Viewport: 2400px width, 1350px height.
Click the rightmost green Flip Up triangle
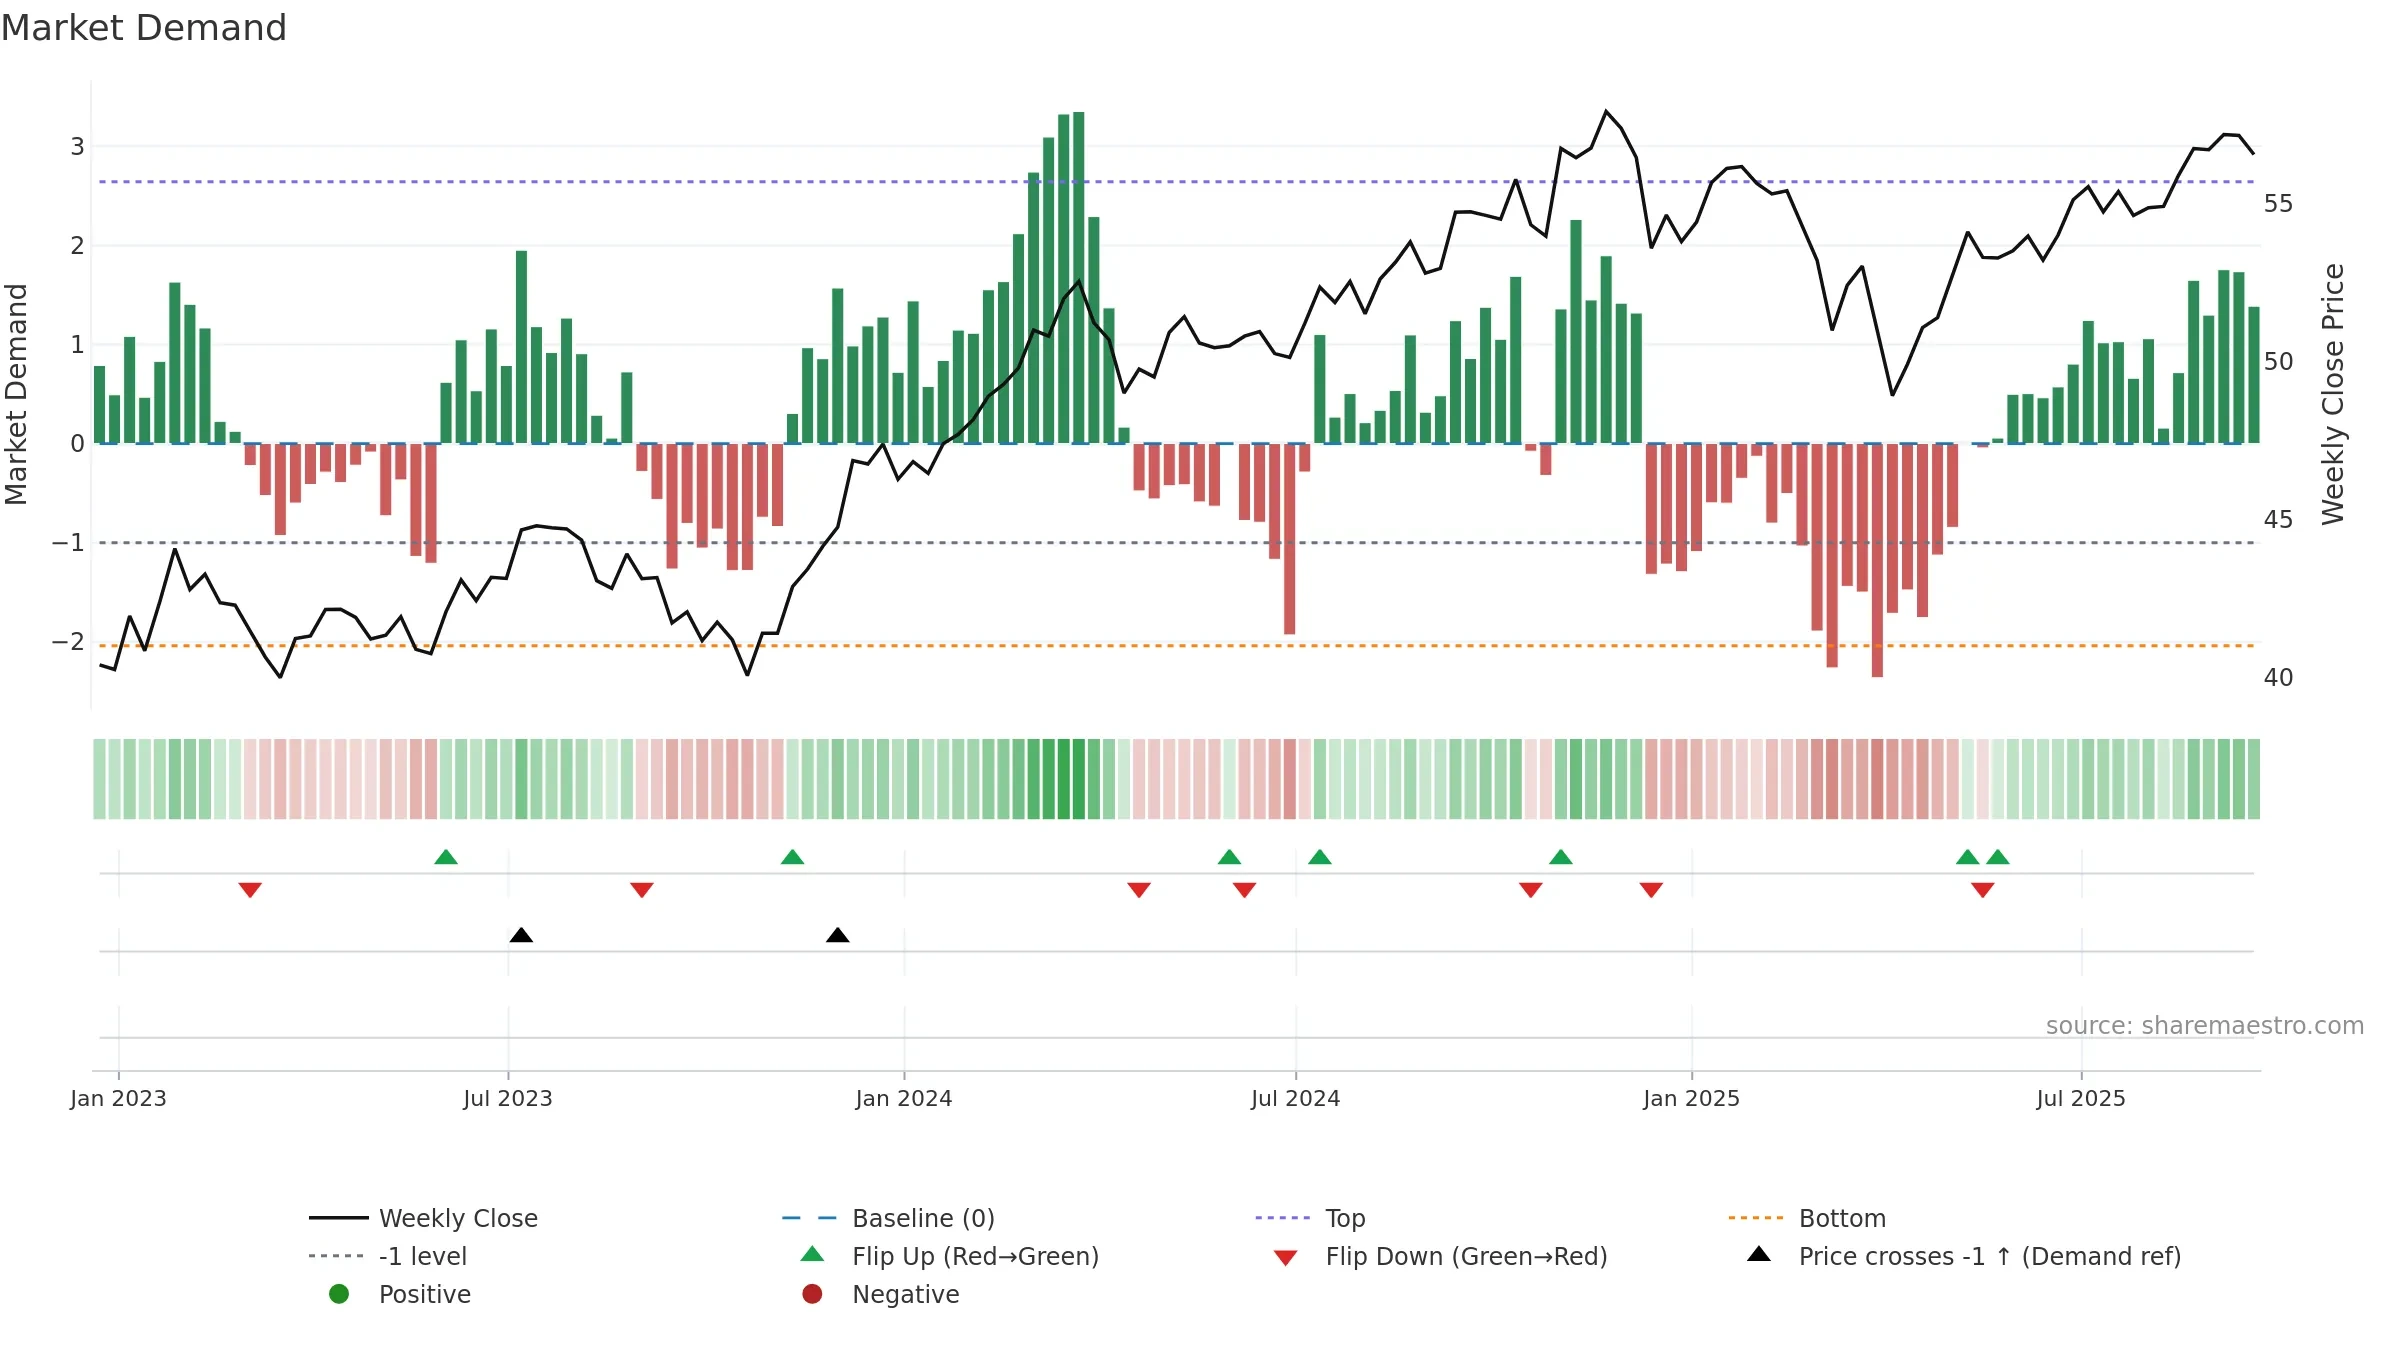(x=1998, y=857)
